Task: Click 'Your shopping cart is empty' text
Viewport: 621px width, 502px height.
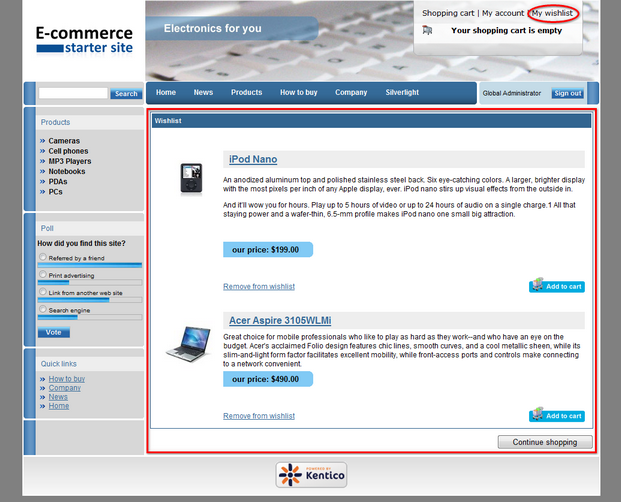Action: click(506, 30)
